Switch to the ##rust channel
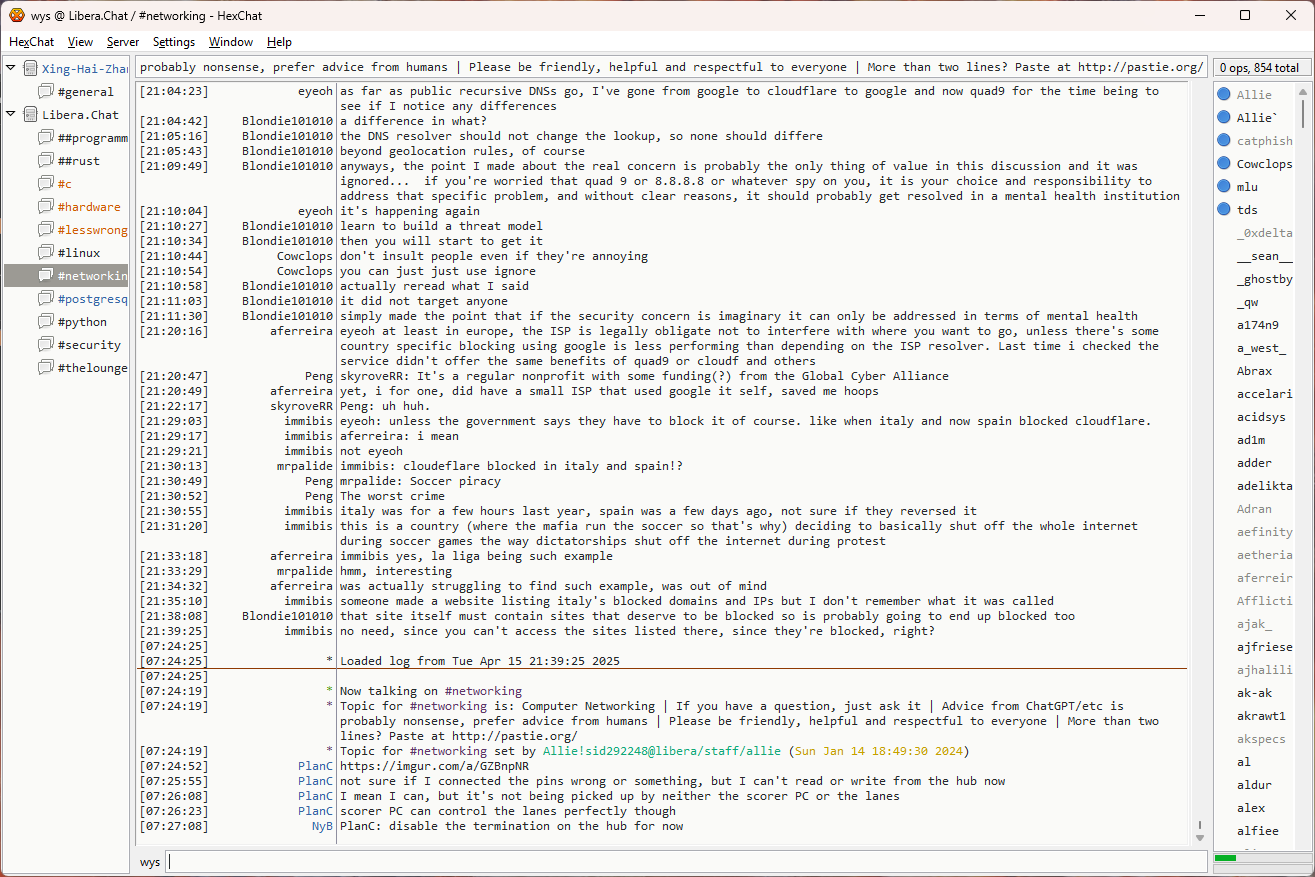The image size is (1315, 877). pos(79,160)
